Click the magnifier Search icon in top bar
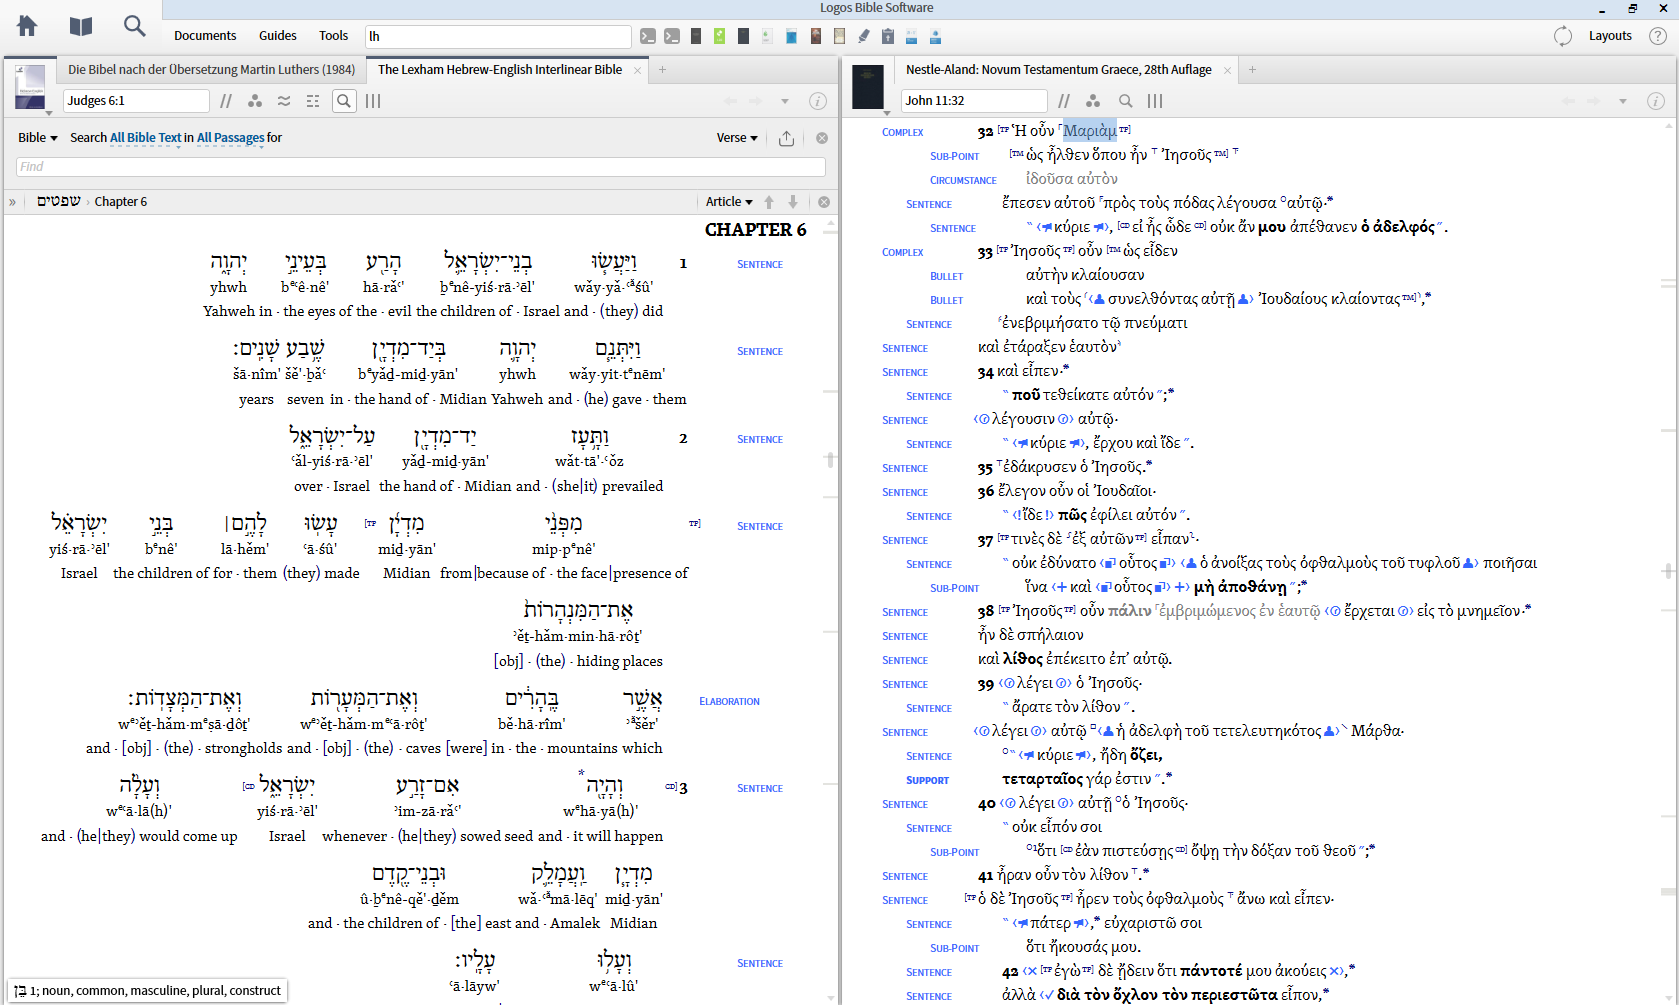The height and width of the screenshot is (1005, 1679). (x=134, y=26)
